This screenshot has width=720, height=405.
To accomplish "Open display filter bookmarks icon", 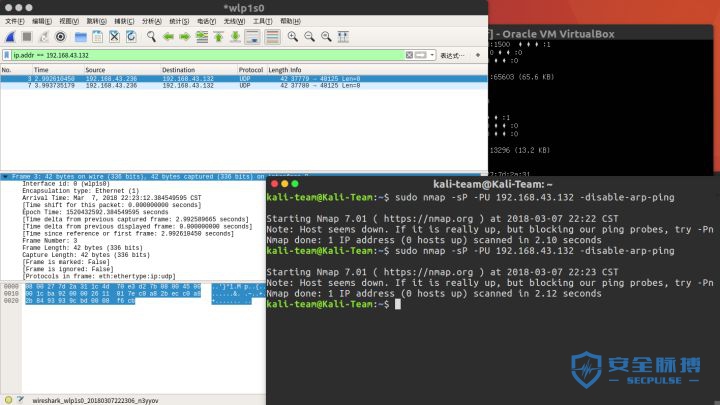I will [x=6, y=55].
